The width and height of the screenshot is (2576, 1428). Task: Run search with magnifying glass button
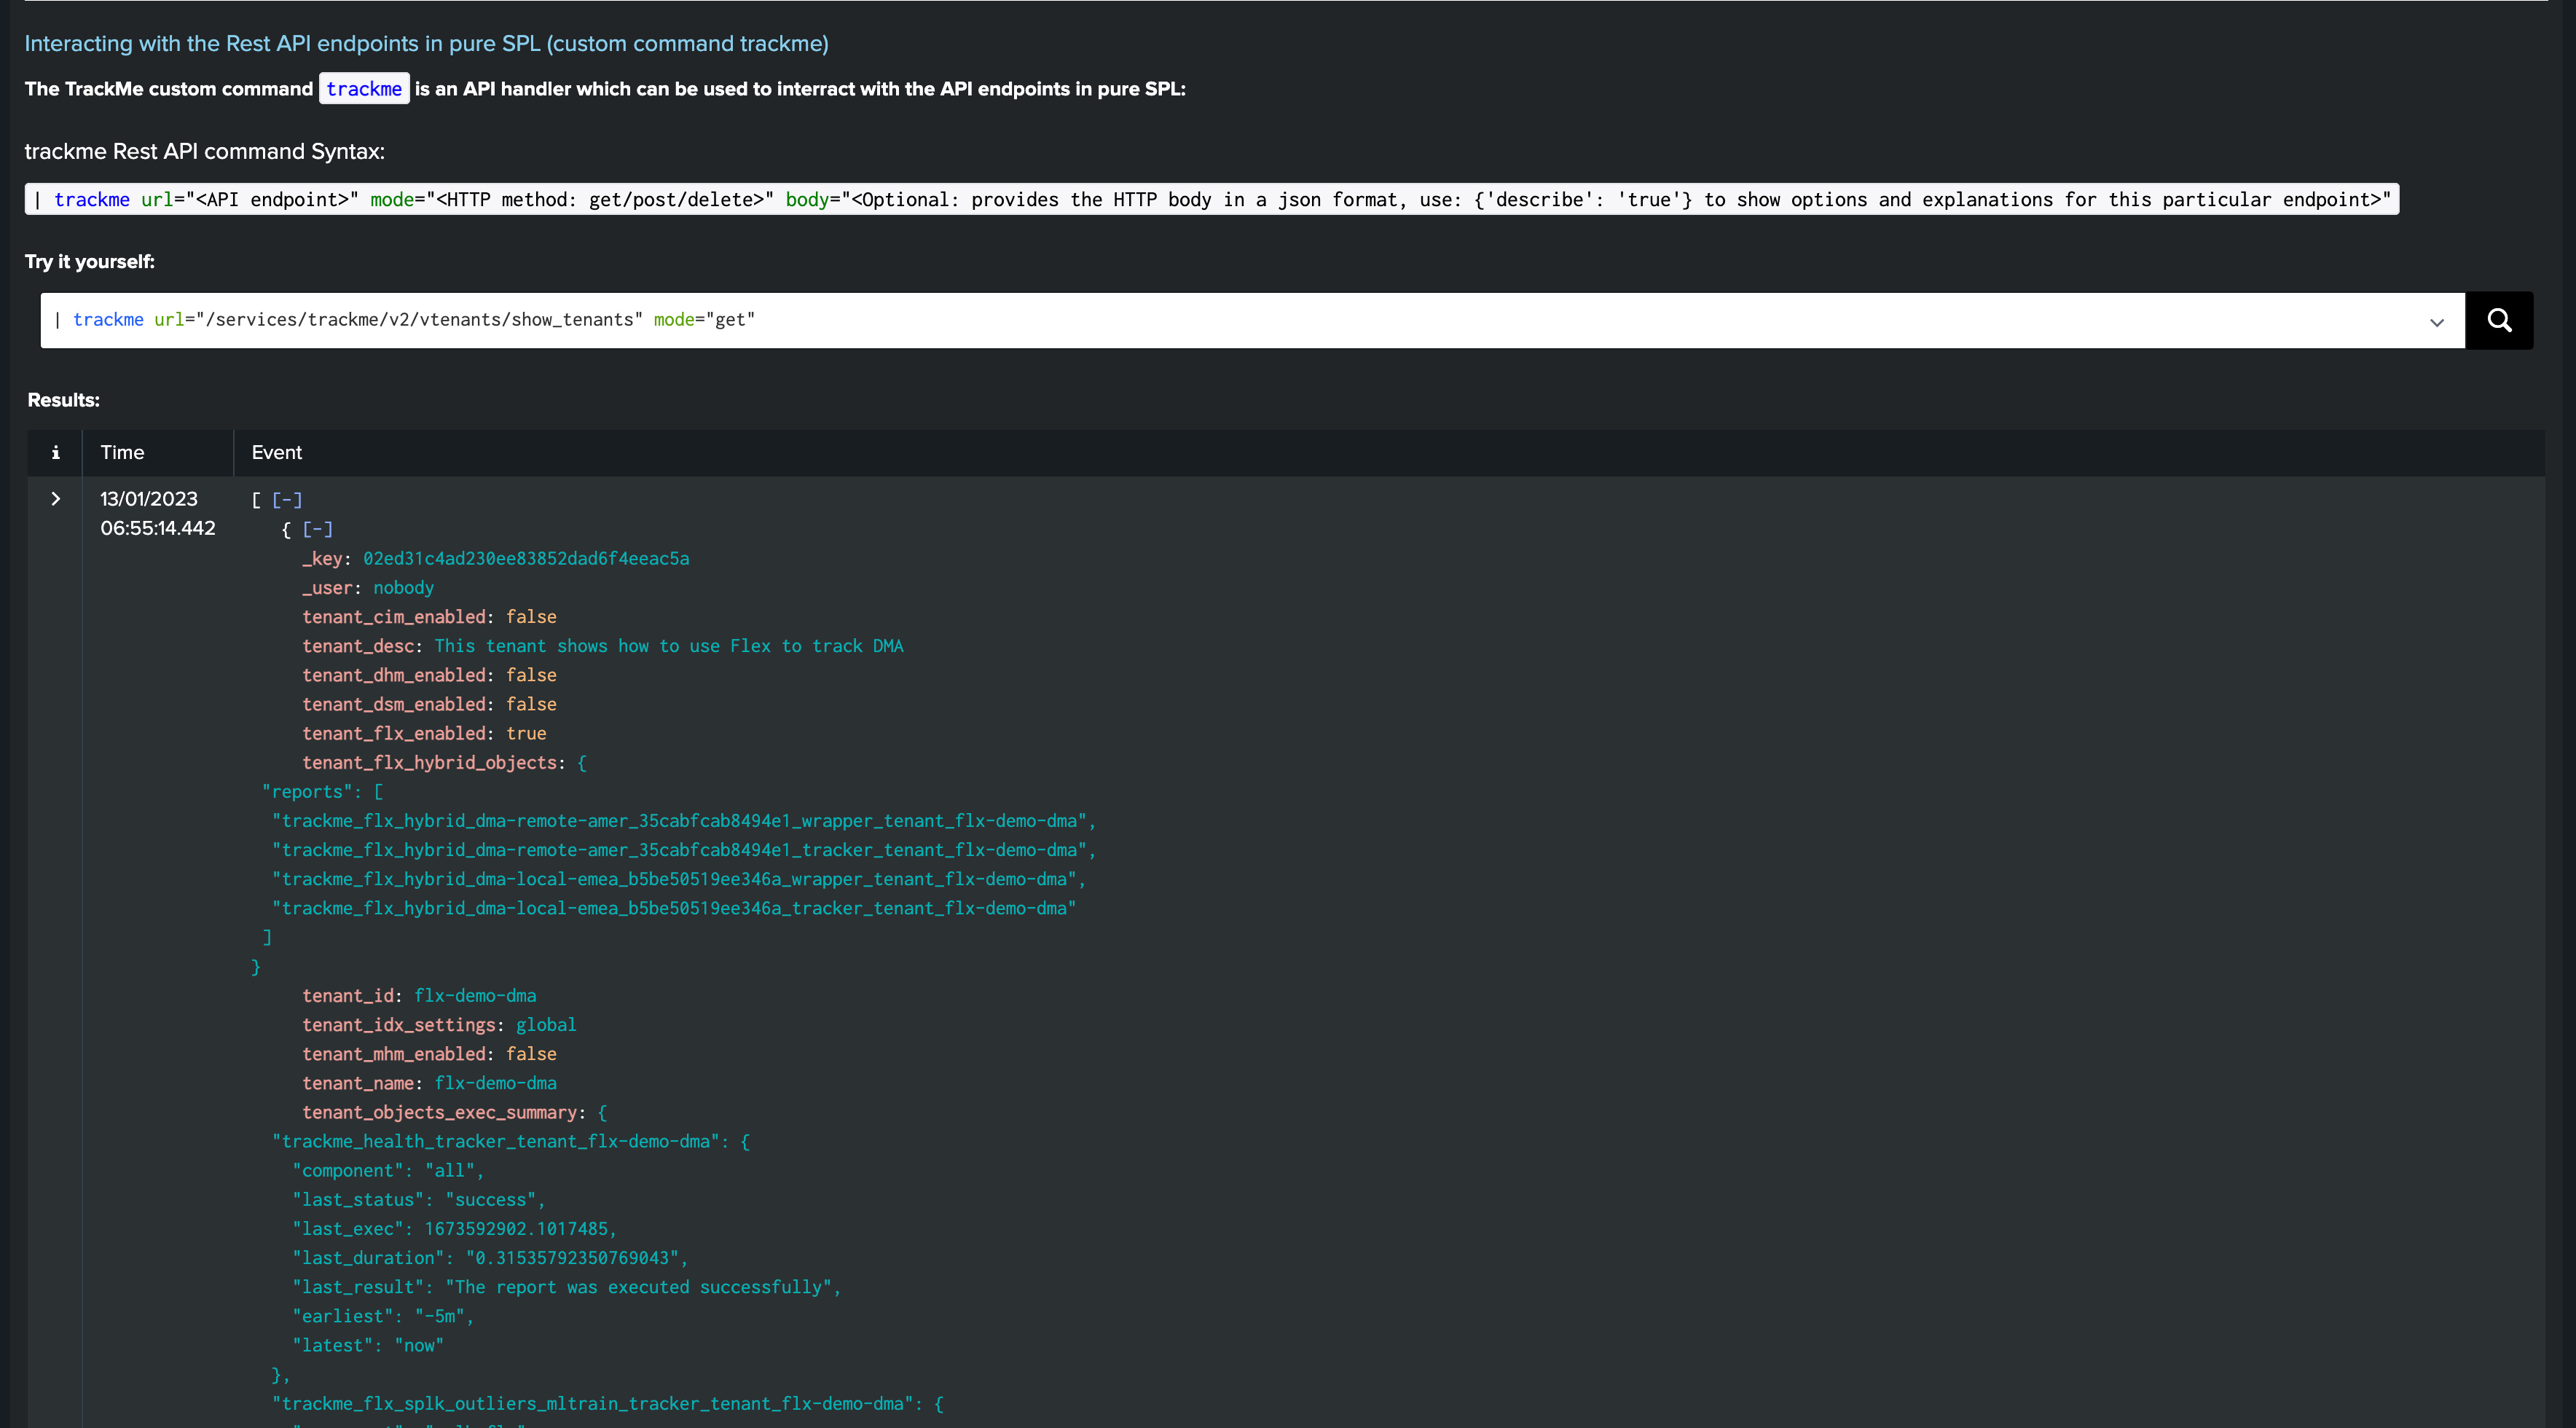click(2499, 320)
